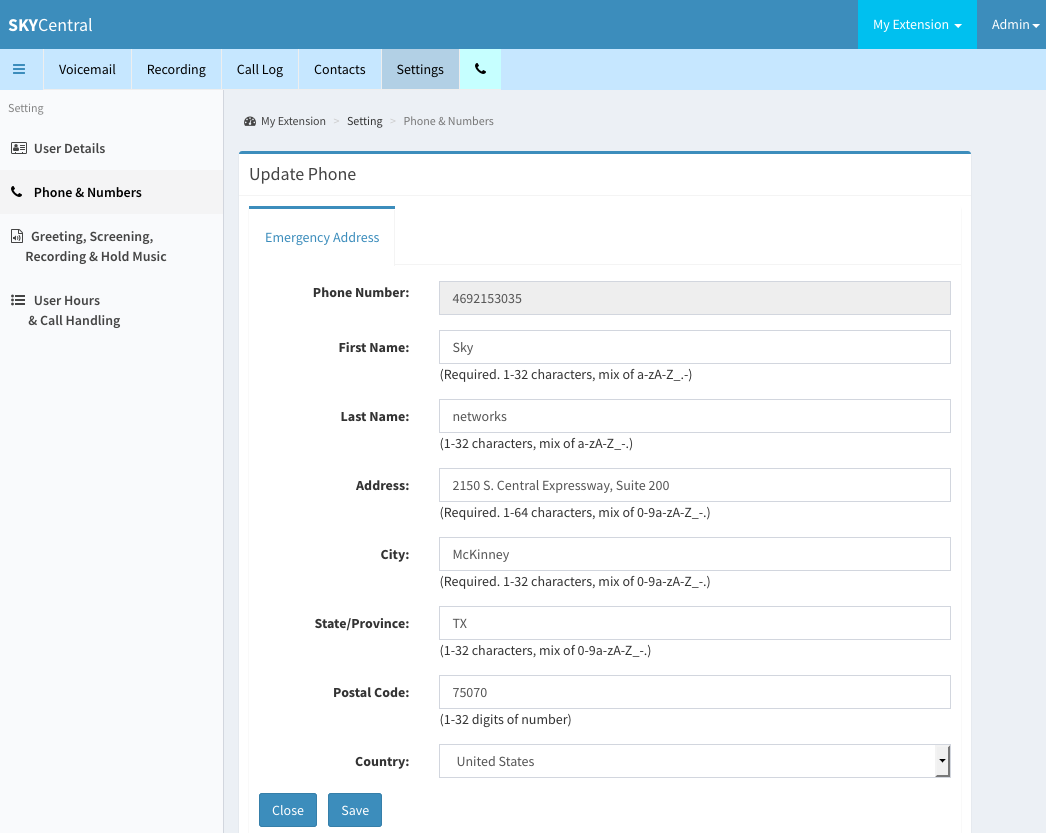Select Phone & Numbers in sidebar

111,192
